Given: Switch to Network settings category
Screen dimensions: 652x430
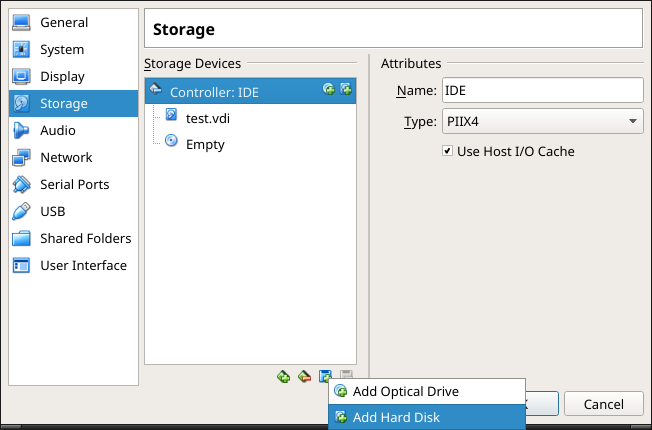Looking at the screenshot, I should click(66, 157).
